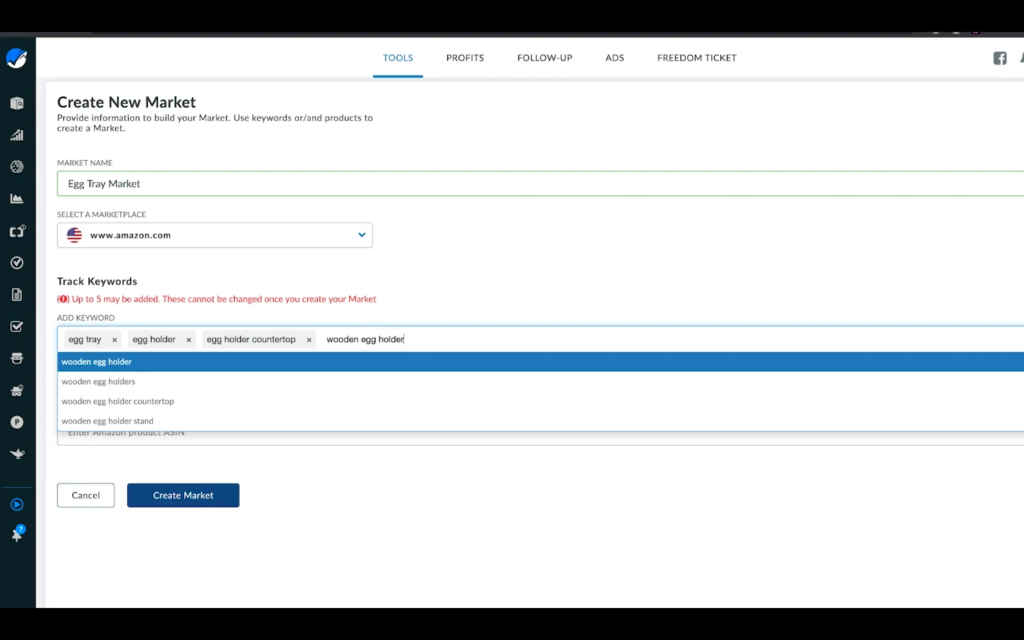
Task: Click the Helium 10 logo in the sidebar
Action: pyautogui.click(x=16, y=57)
